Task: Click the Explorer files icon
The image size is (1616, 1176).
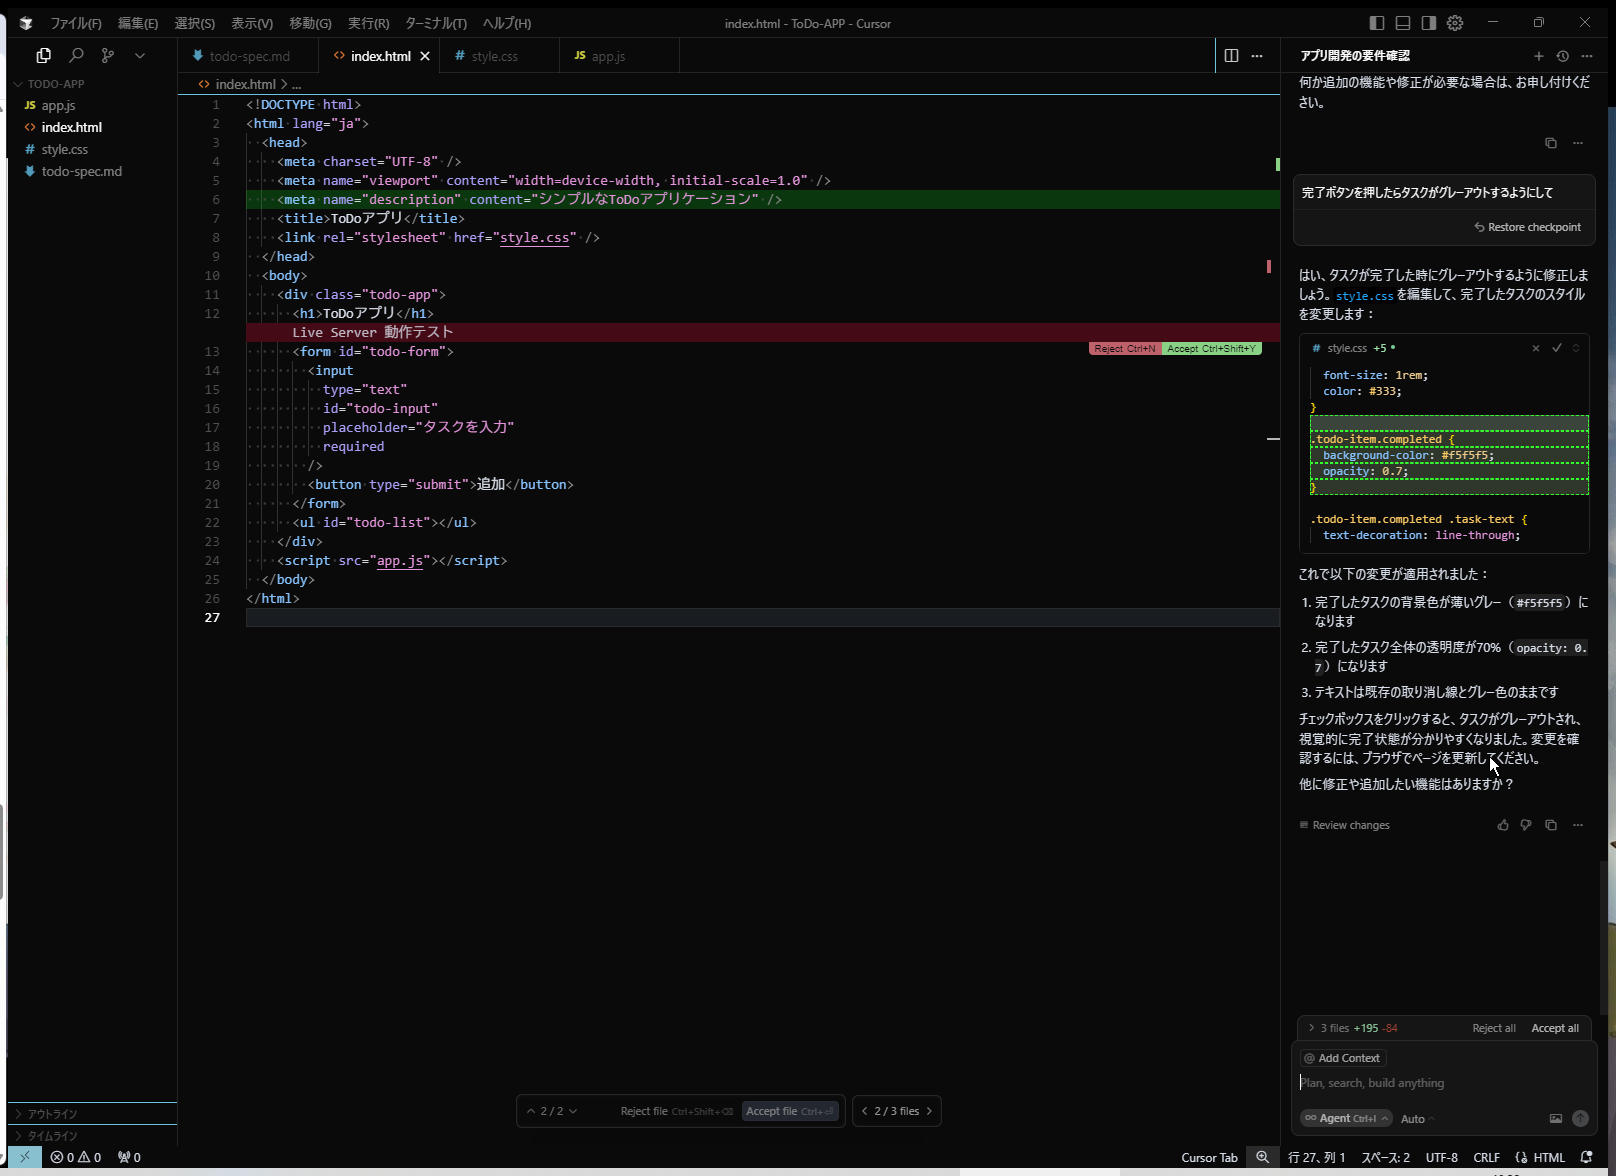Action: pyautogui.click(x=43, y=56)
